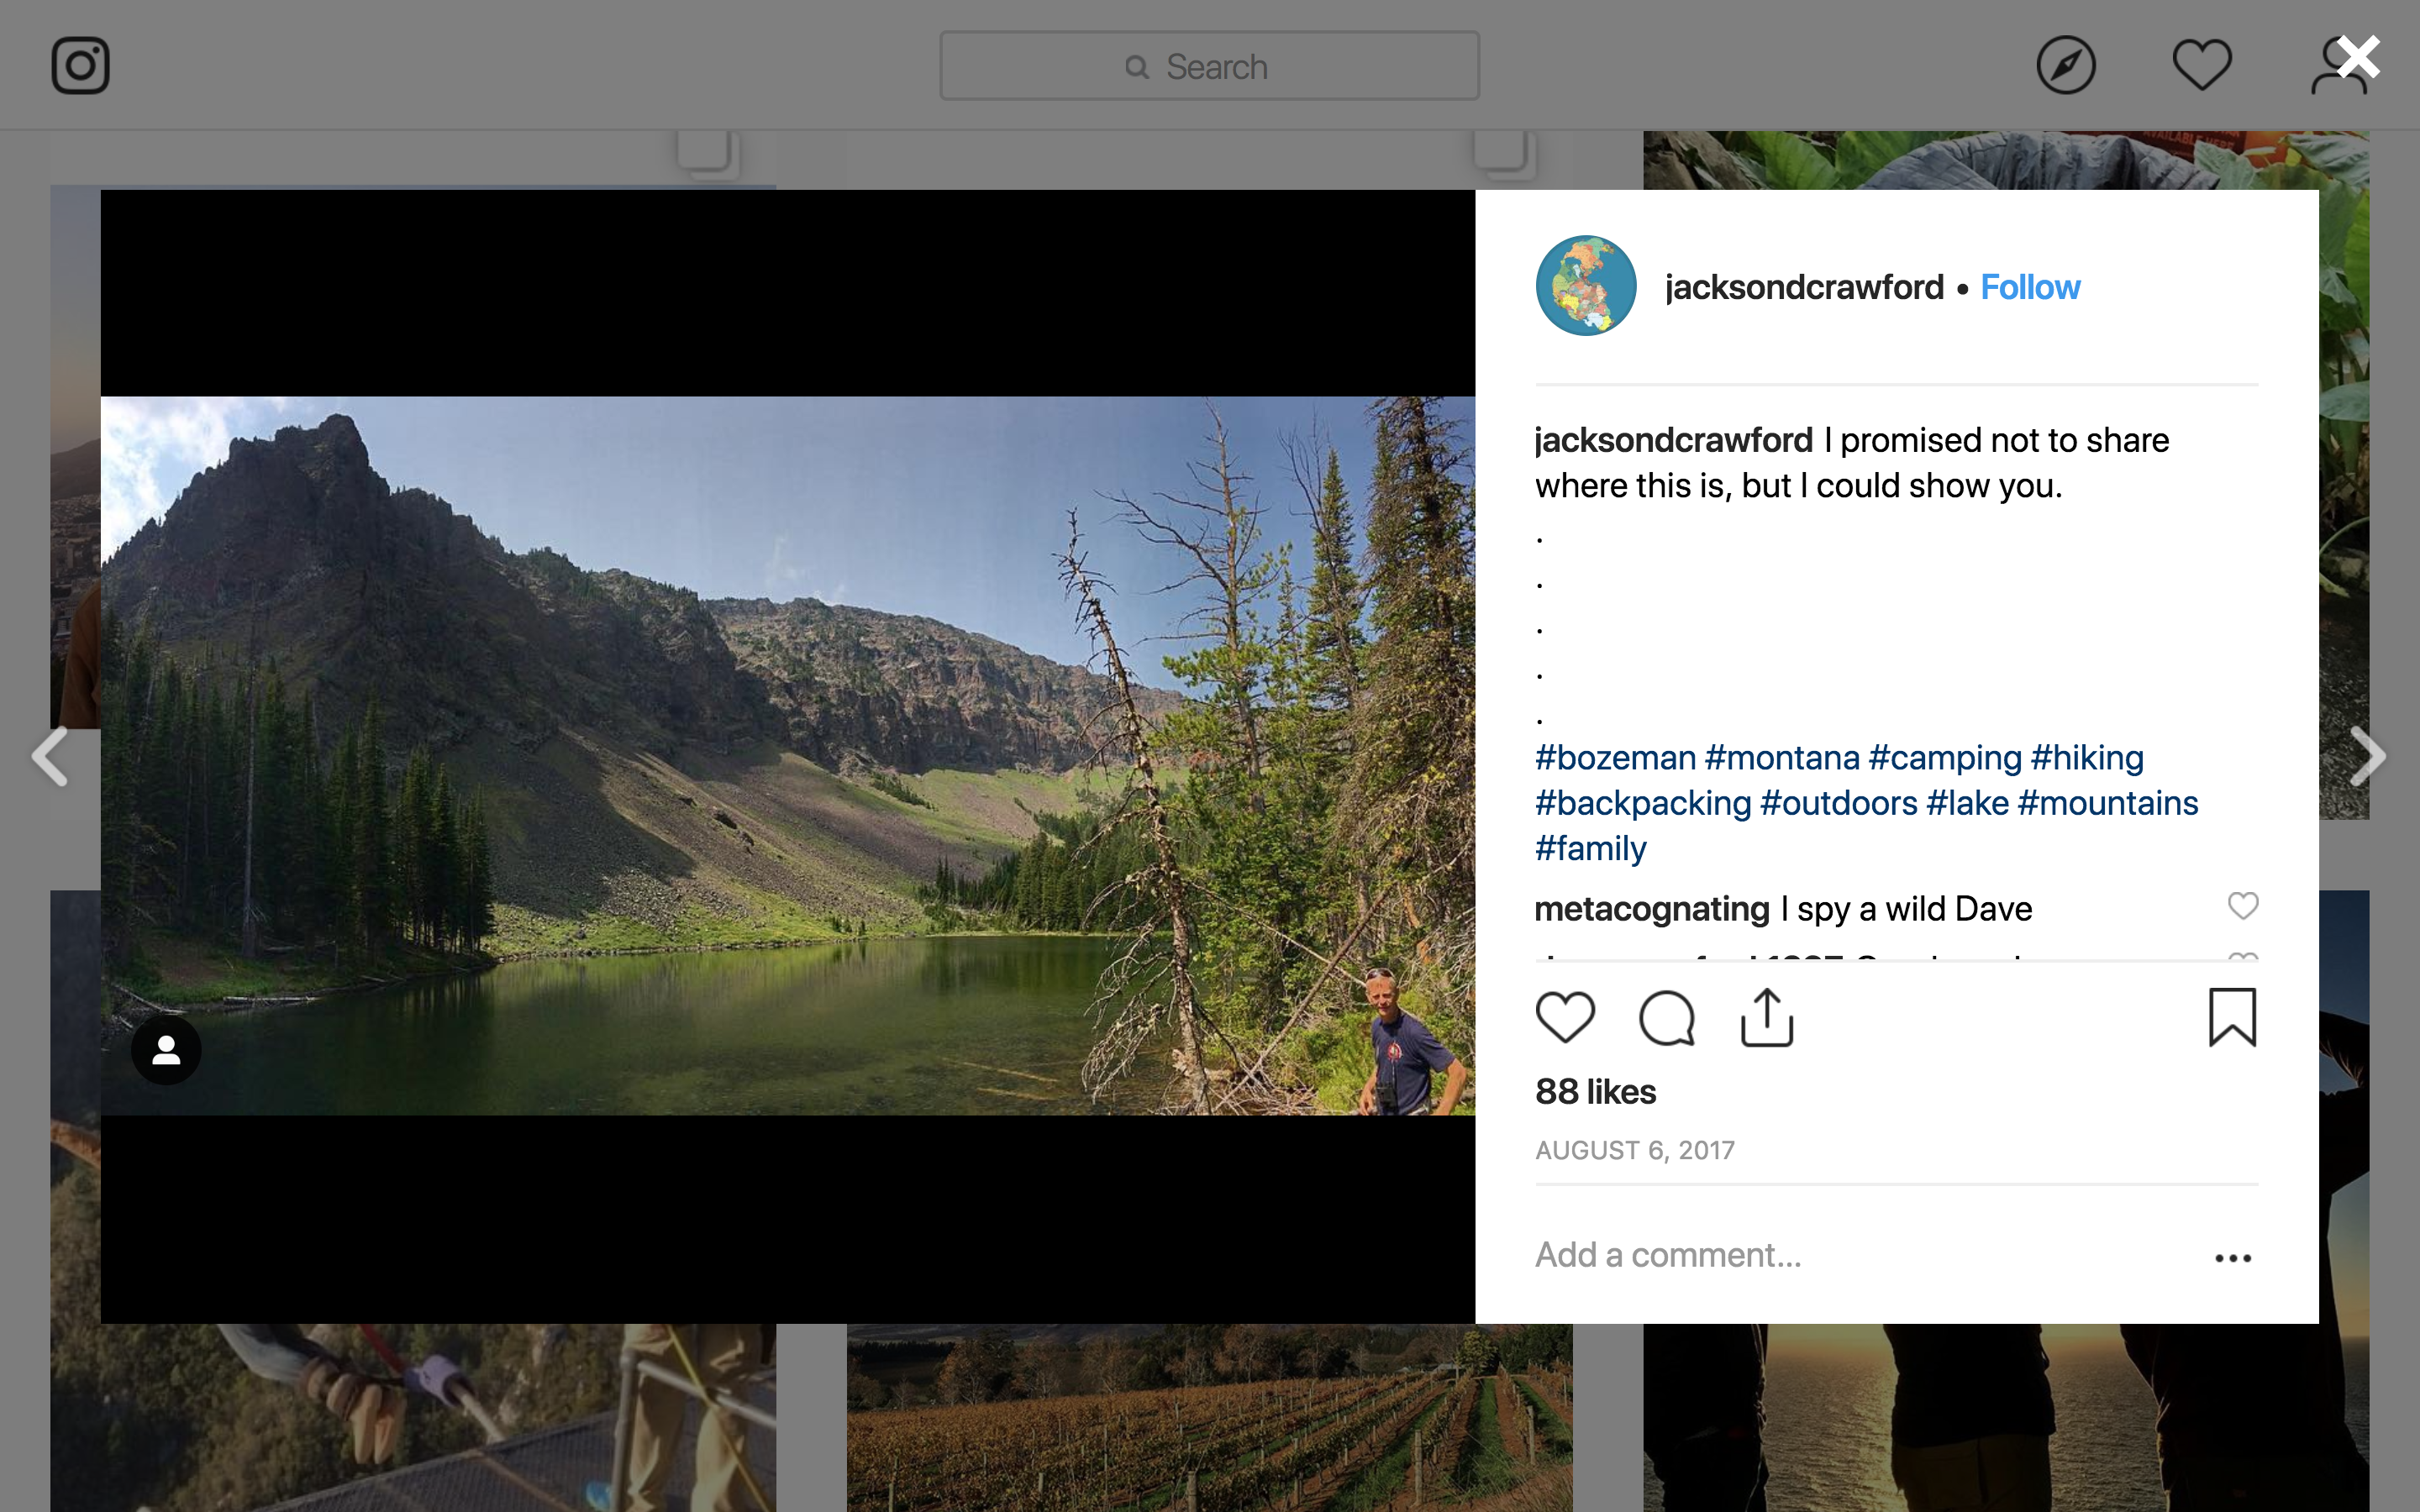Like the post with heart icon
Screen dimensions: 2420x1512
[1565, 1017]
